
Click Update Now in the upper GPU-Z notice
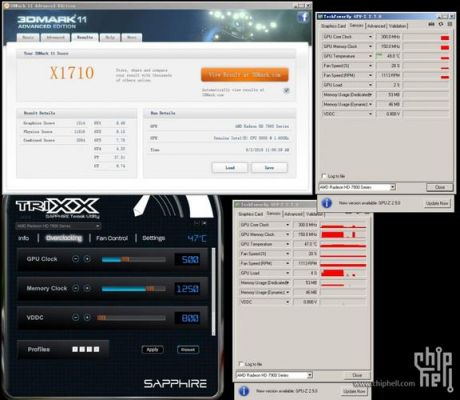click(x=437, y=203)
